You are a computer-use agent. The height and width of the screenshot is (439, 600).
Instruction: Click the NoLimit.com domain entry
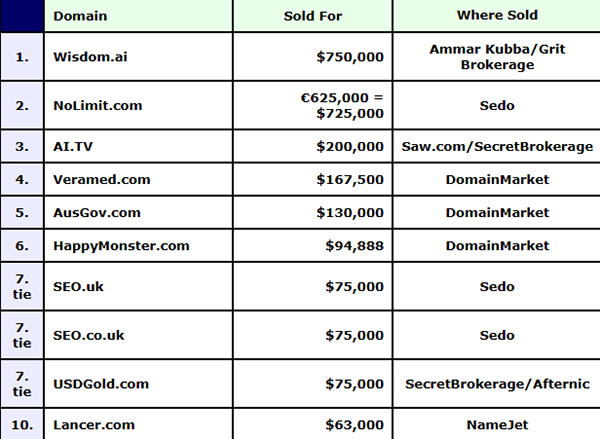click(92, 105)
